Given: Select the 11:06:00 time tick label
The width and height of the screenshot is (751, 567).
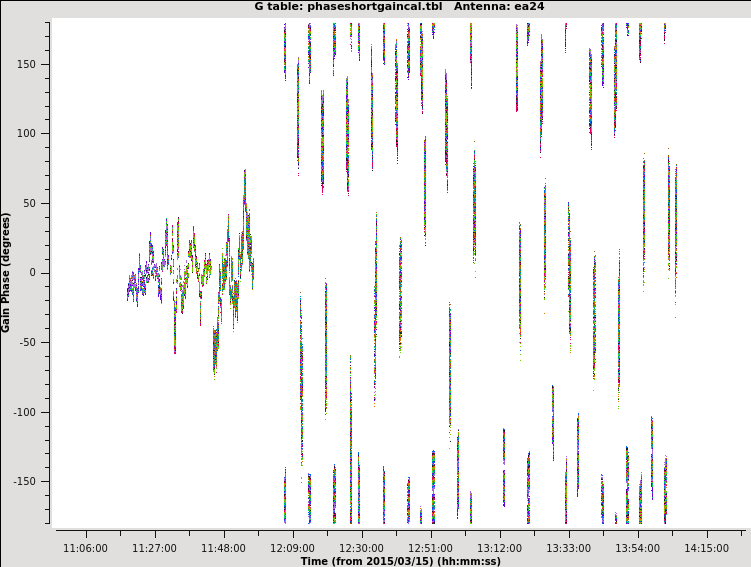Looking at the screenshot, I should point(85,548).
